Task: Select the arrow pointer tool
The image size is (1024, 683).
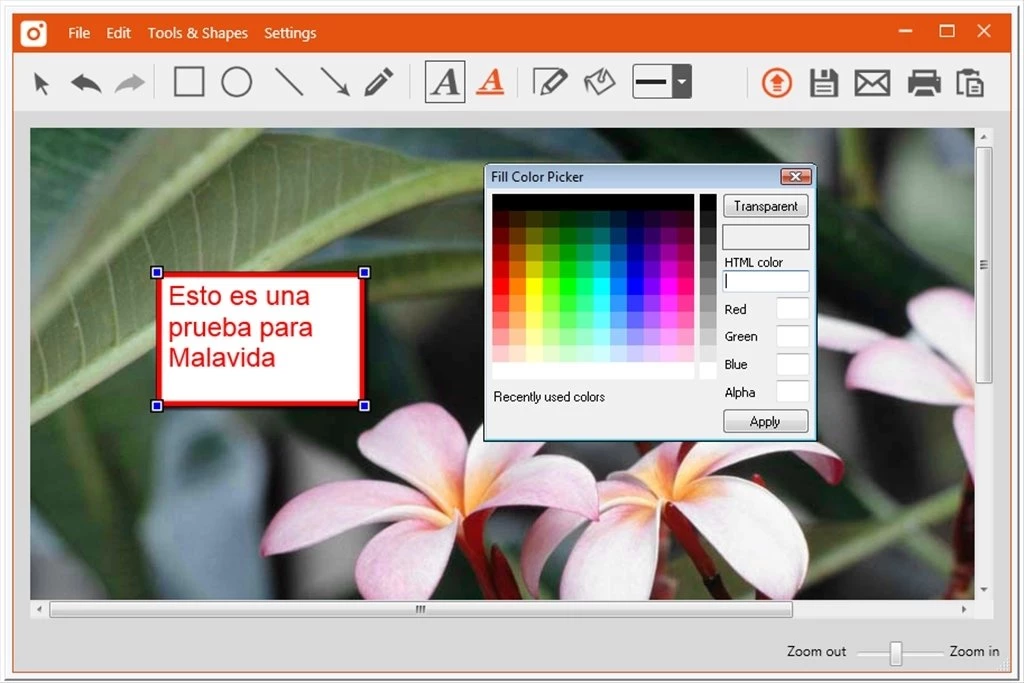Action: point(41,83)
